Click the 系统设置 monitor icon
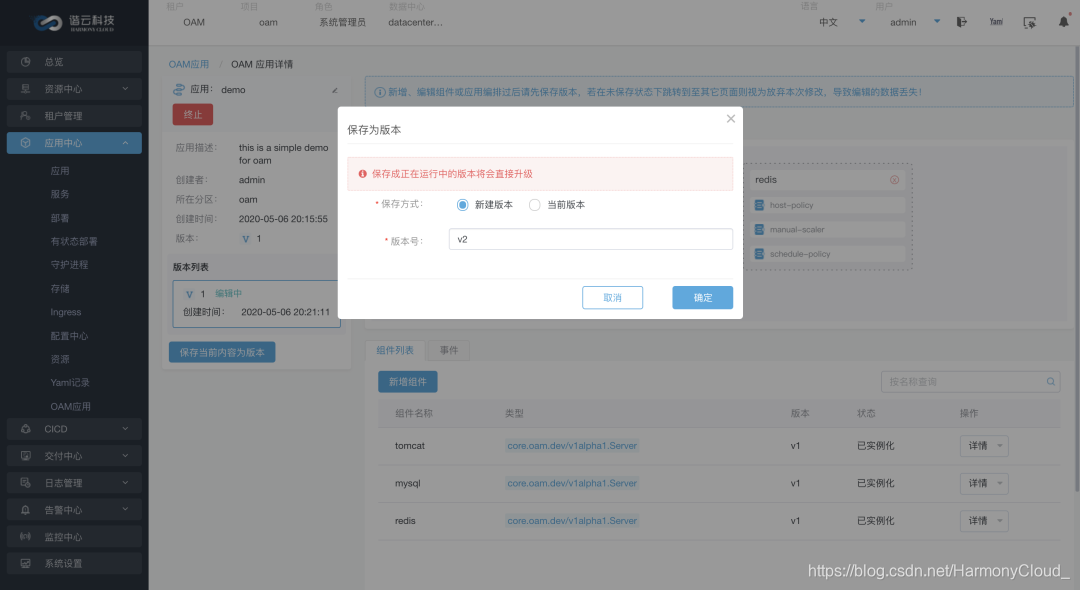This screenshot has height=590, width=1080. point(25,563)
